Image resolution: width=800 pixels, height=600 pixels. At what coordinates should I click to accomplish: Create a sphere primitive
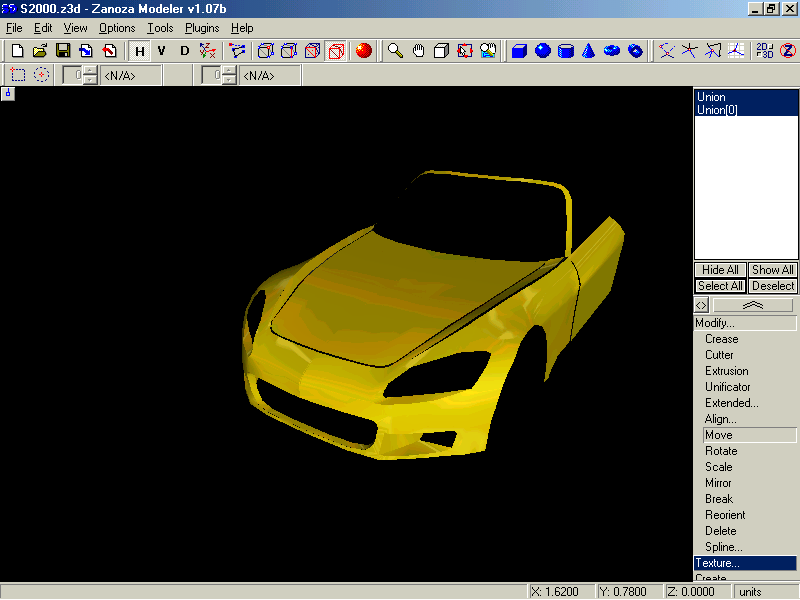click(542, 51)
